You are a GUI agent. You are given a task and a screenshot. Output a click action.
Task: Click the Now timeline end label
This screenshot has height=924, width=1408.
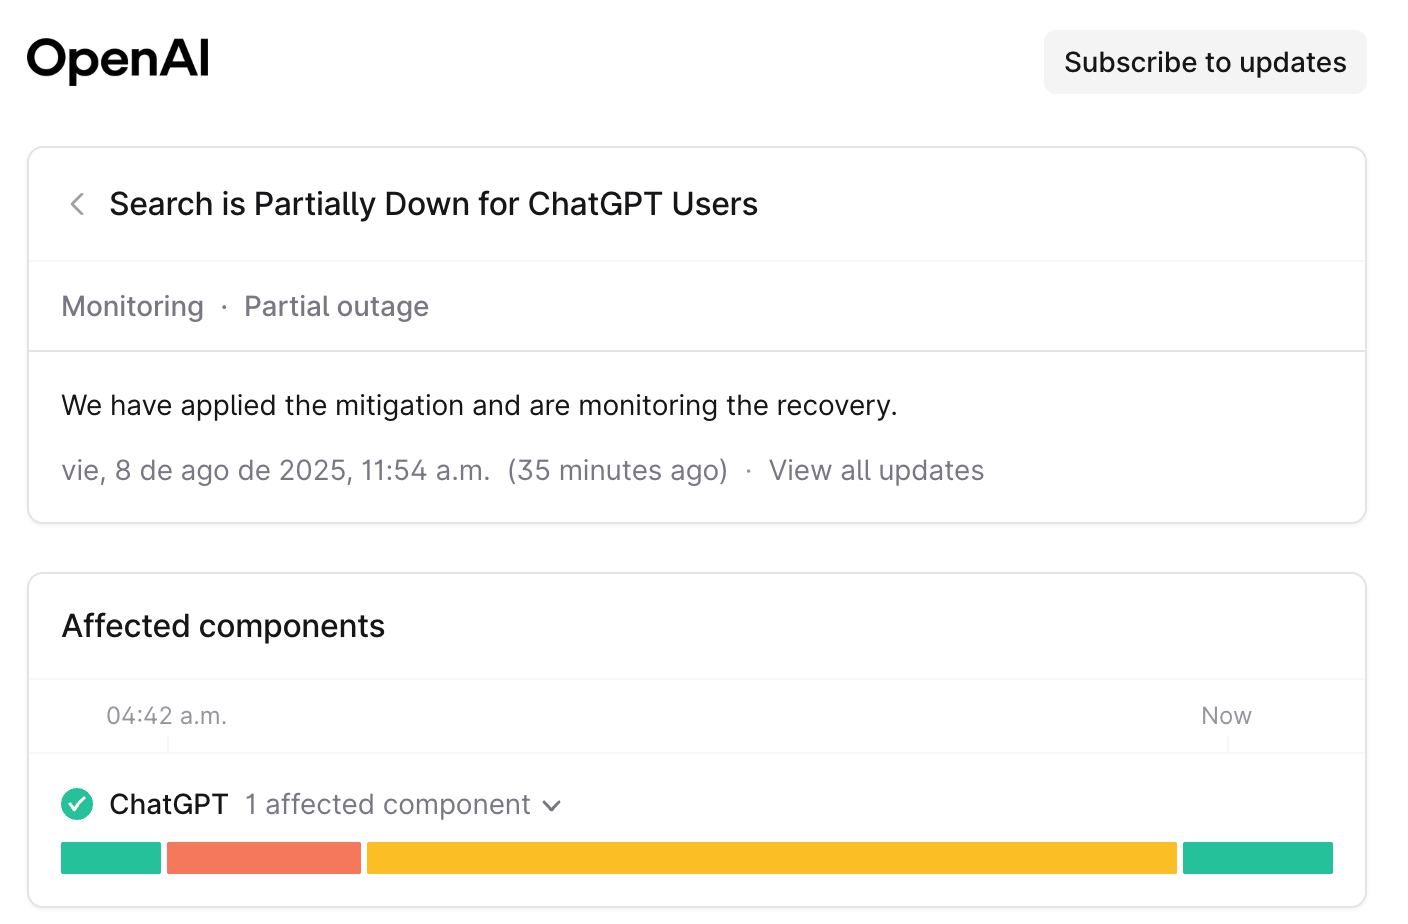coord(1226,716)
